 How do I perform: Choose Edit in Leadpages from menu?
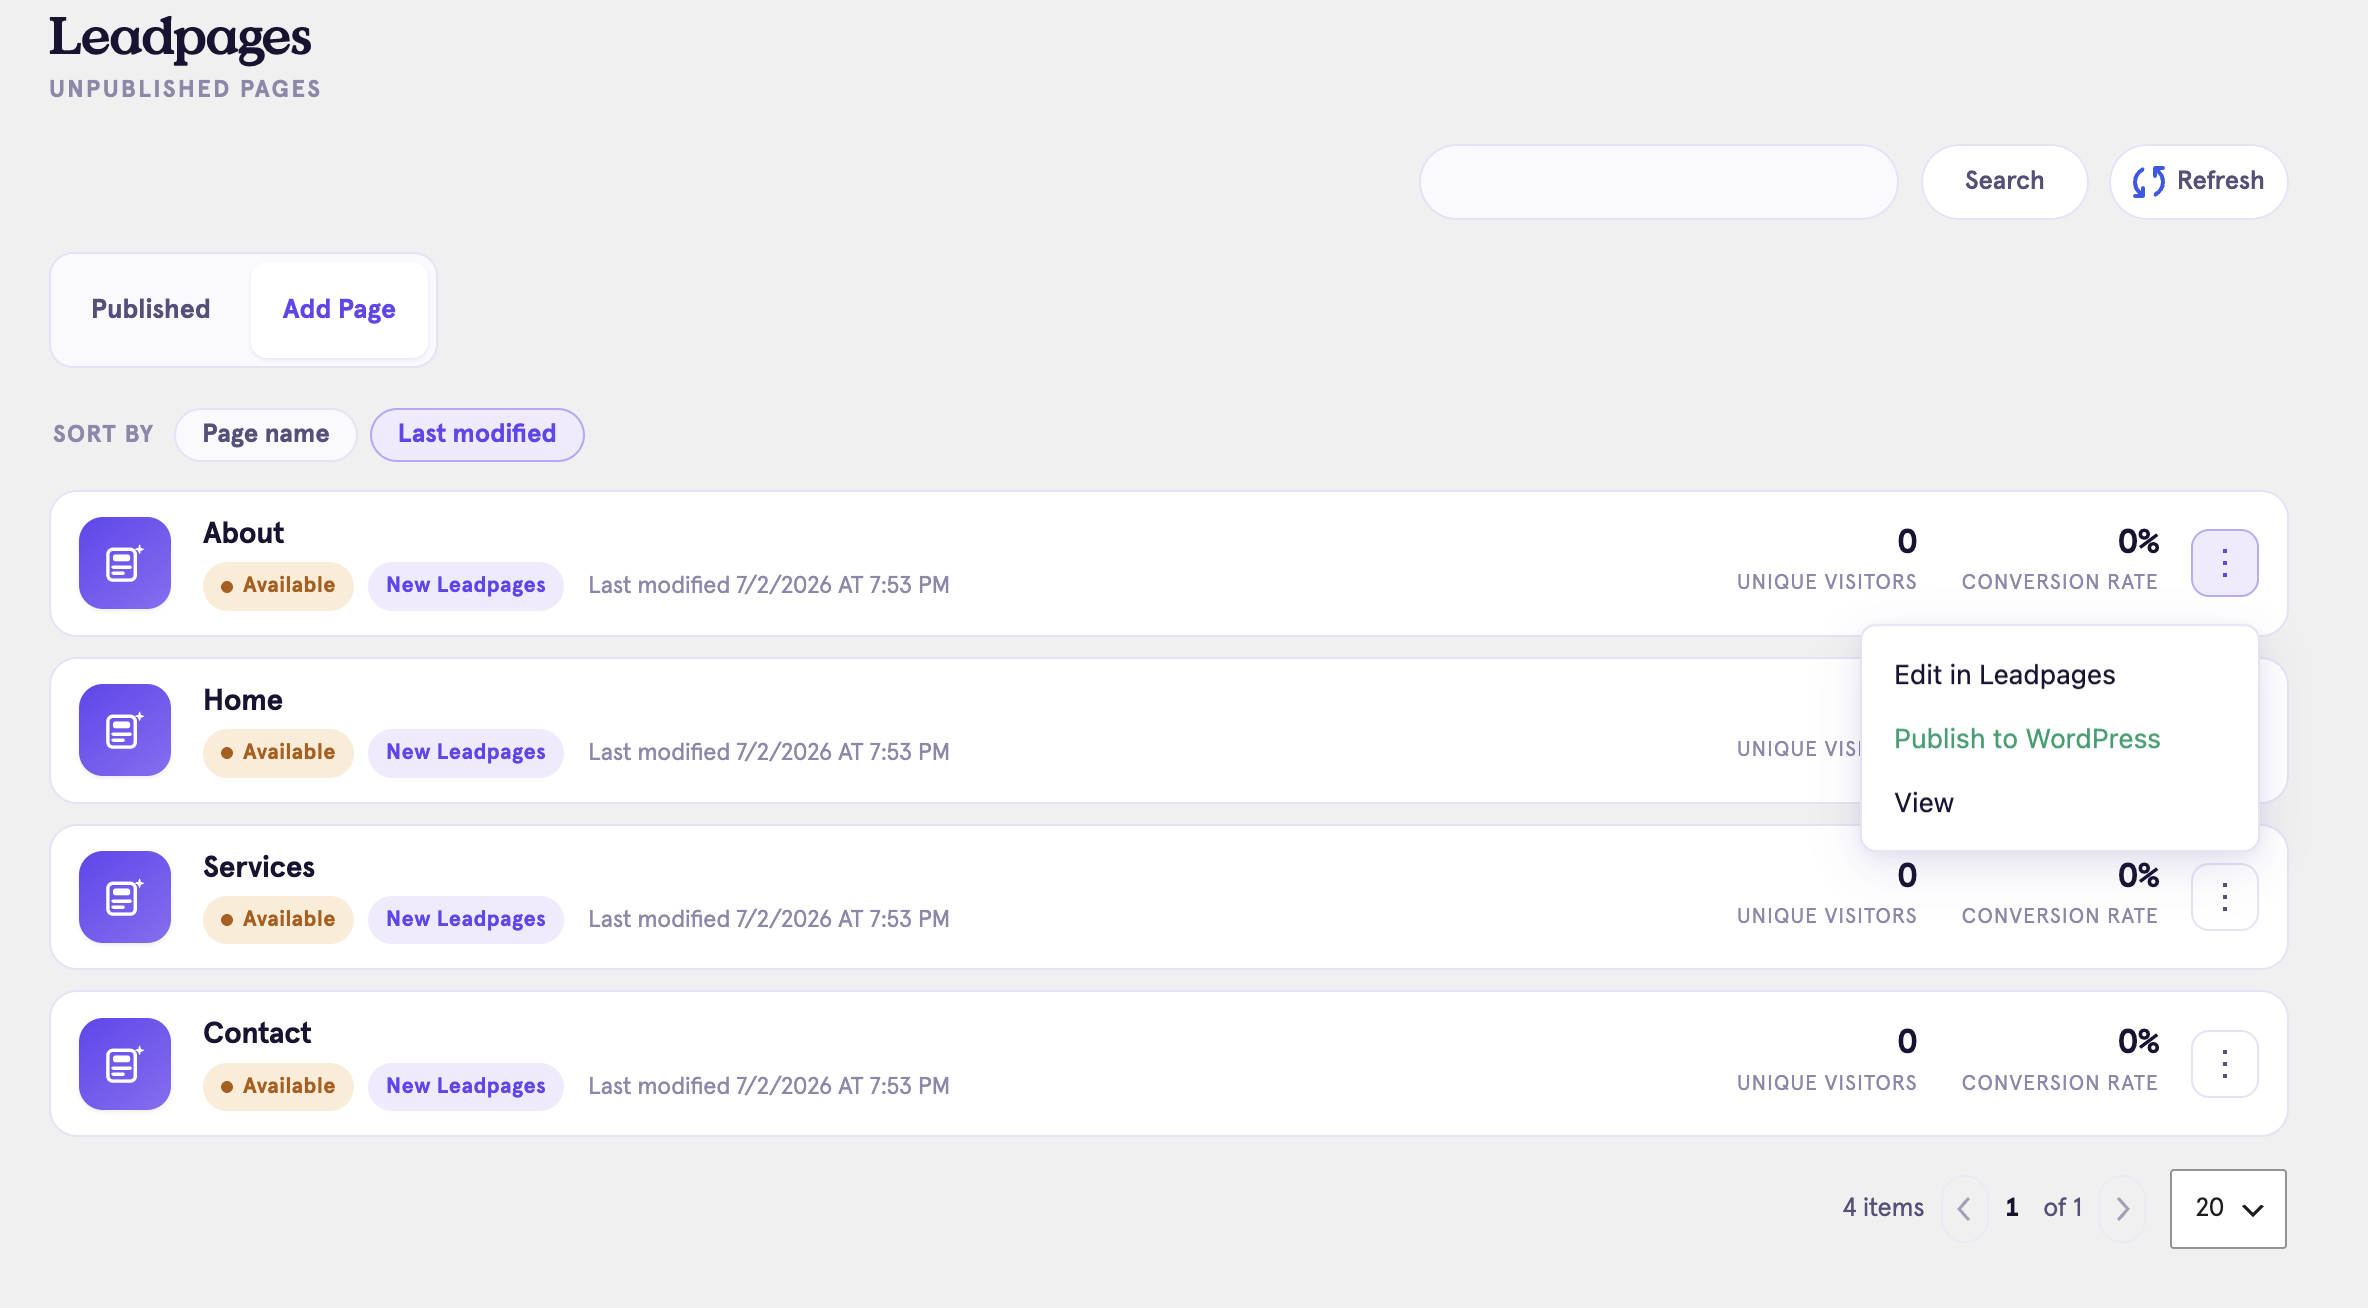pos(2004,675)
